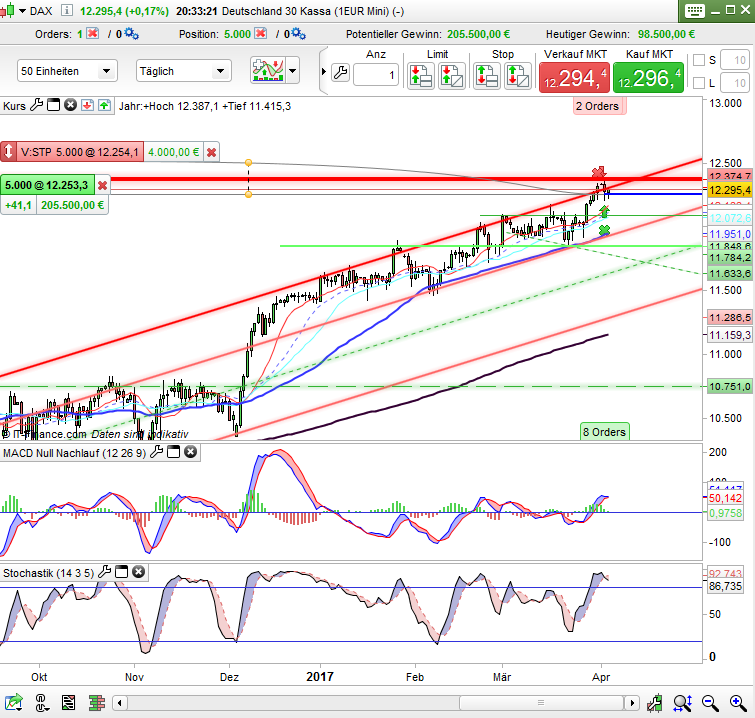Click the chain link icon in bottom toolbar
755x718 pixels.
42,703
